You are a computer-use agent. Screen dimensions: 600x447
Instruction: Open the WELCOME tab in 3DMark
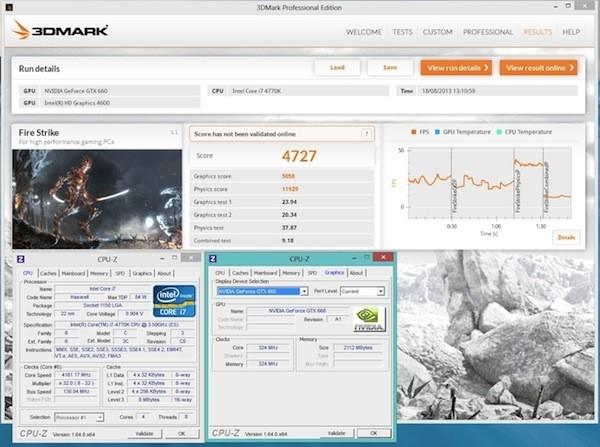coord(364,32)
